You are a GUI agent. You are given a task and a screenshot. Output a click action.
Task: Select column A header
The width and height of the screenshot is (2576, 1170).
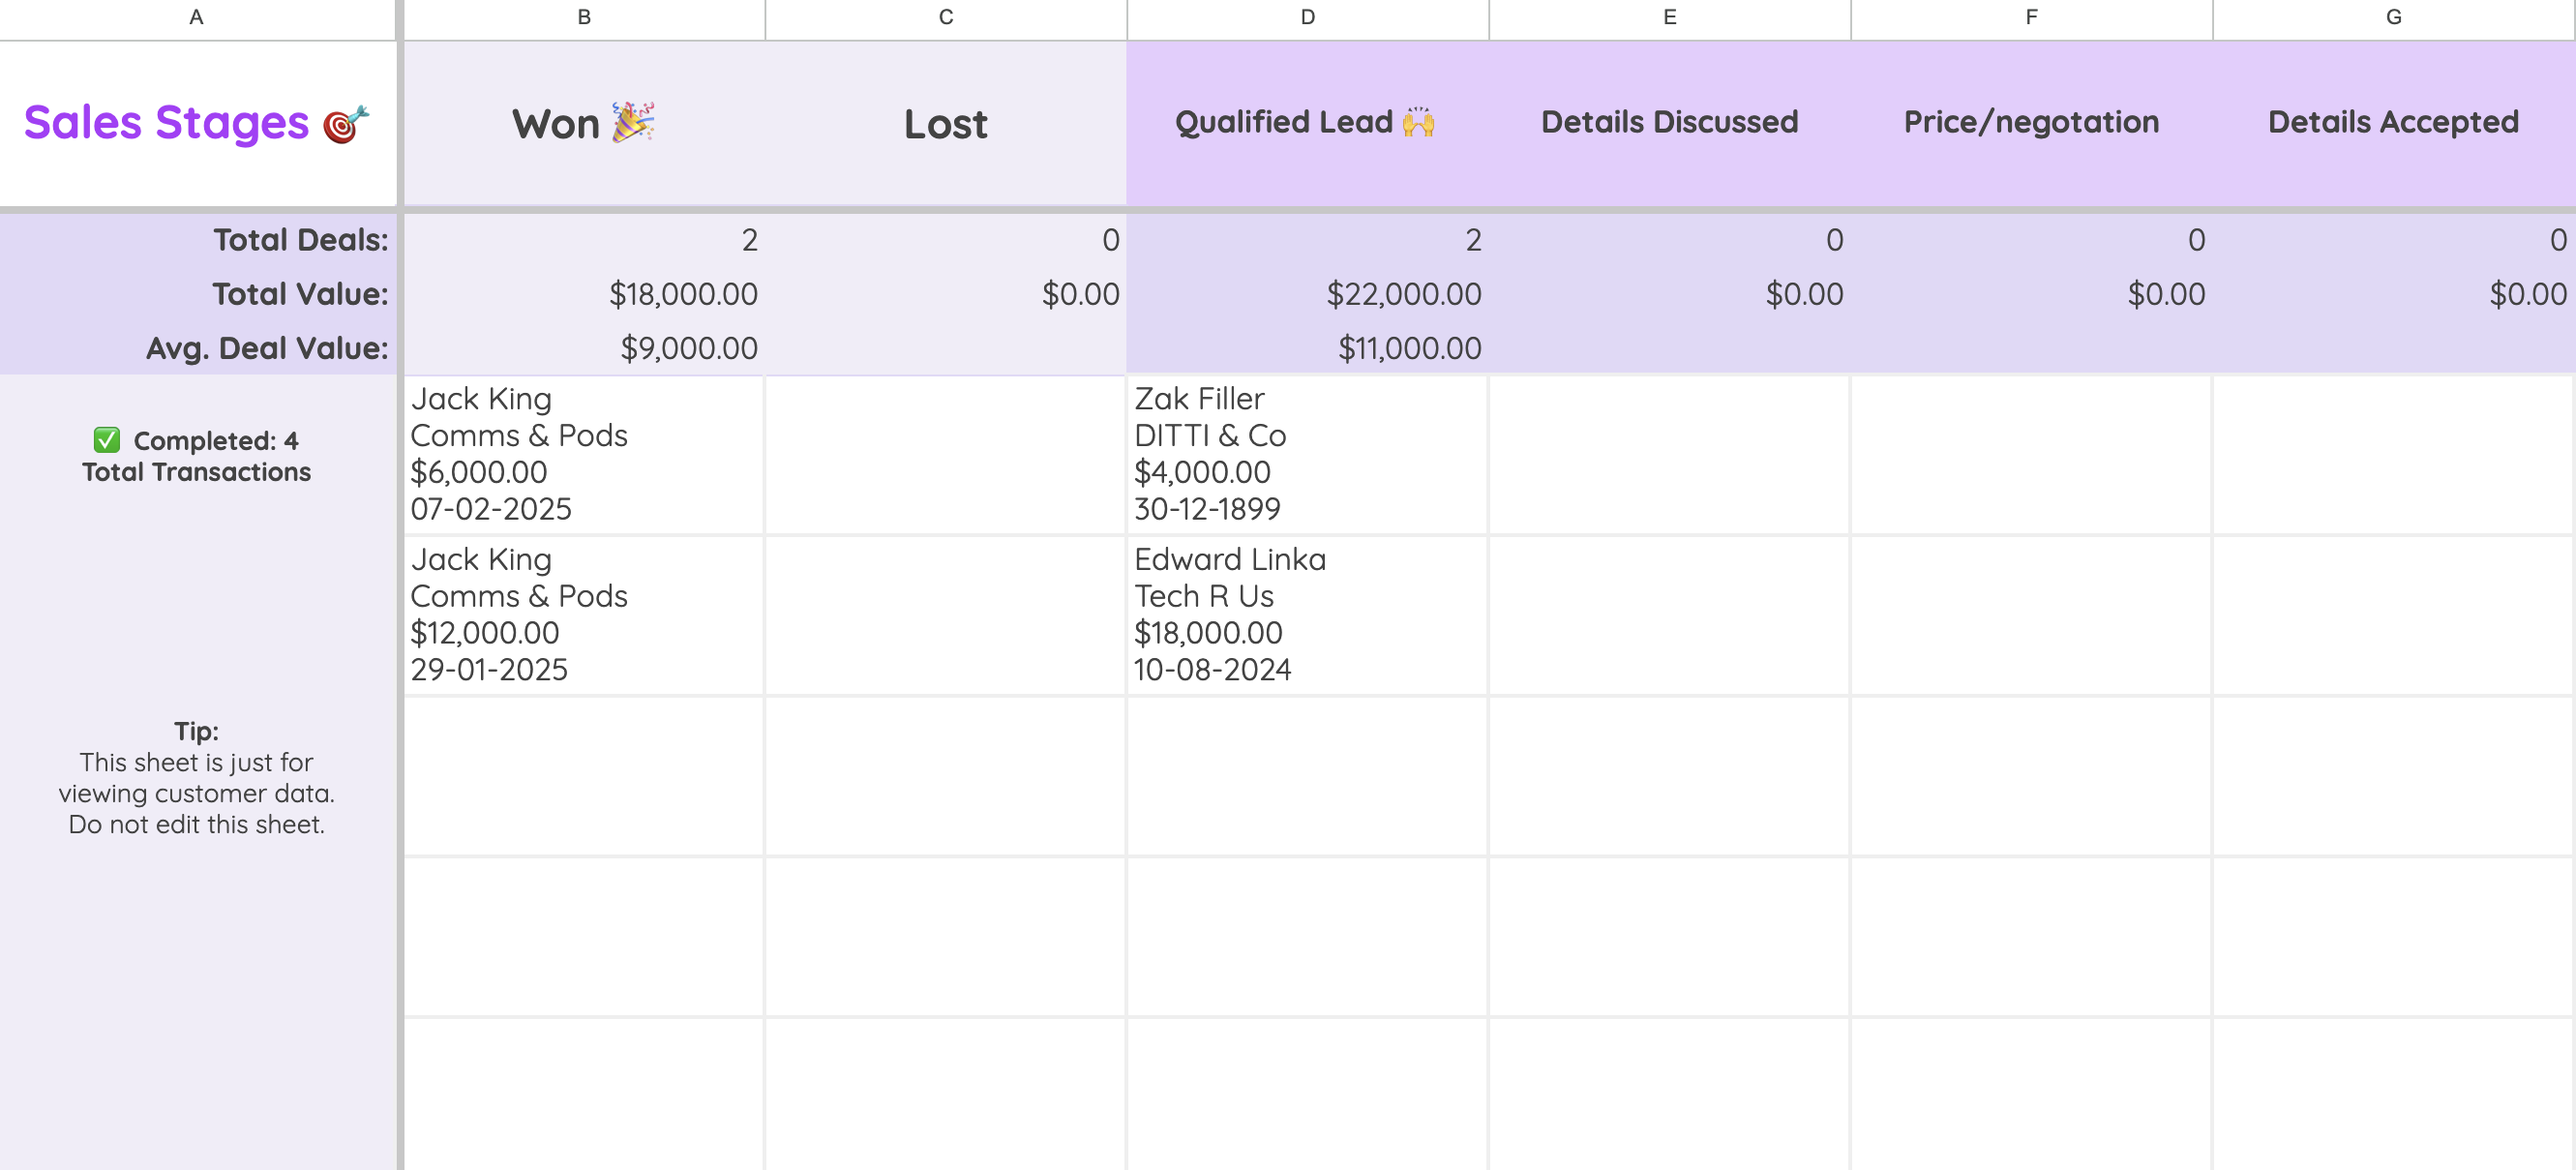pyautogui.click(x=197, y=17)
